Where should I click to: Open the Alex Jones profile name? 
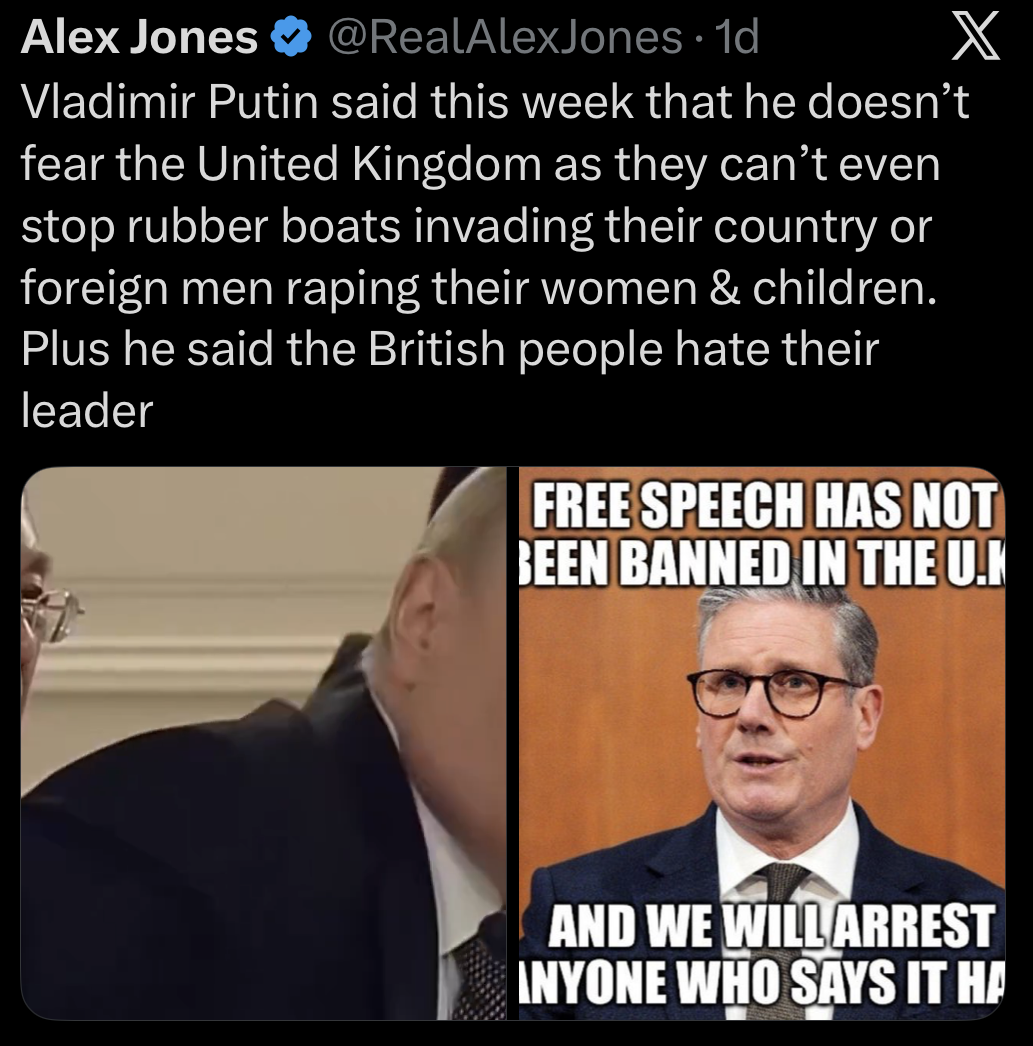[139, 37]
